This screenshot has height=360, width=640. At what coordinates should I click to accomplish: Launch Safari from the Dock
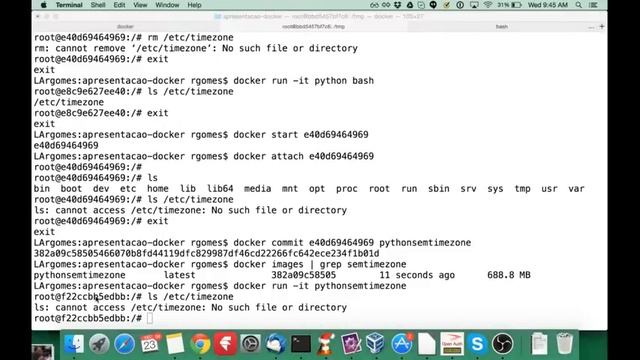point(124,344)
